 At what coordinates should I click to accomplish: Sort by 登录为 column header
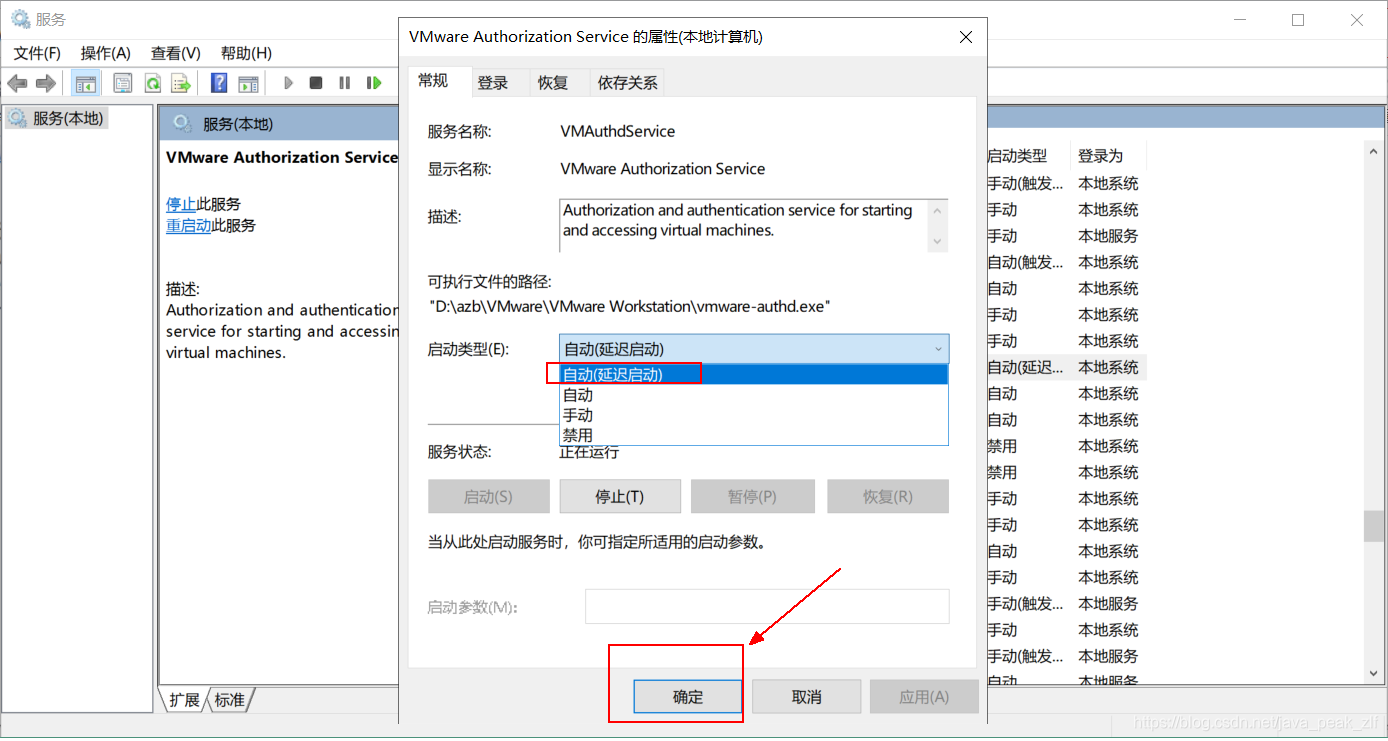coord(1108,156)
